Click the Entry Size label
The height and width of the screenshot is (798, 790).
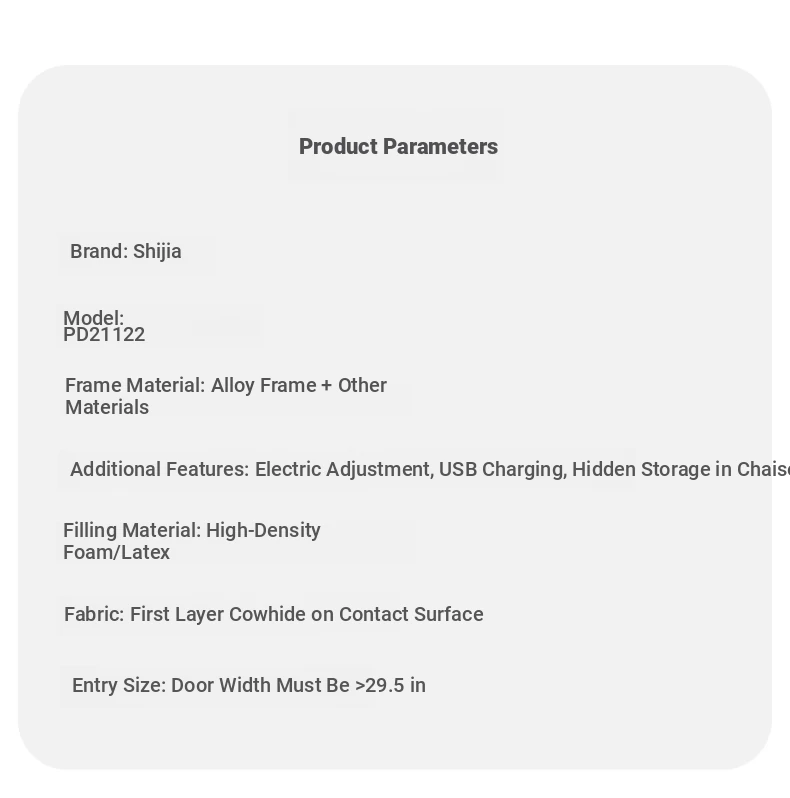point(119,686)
